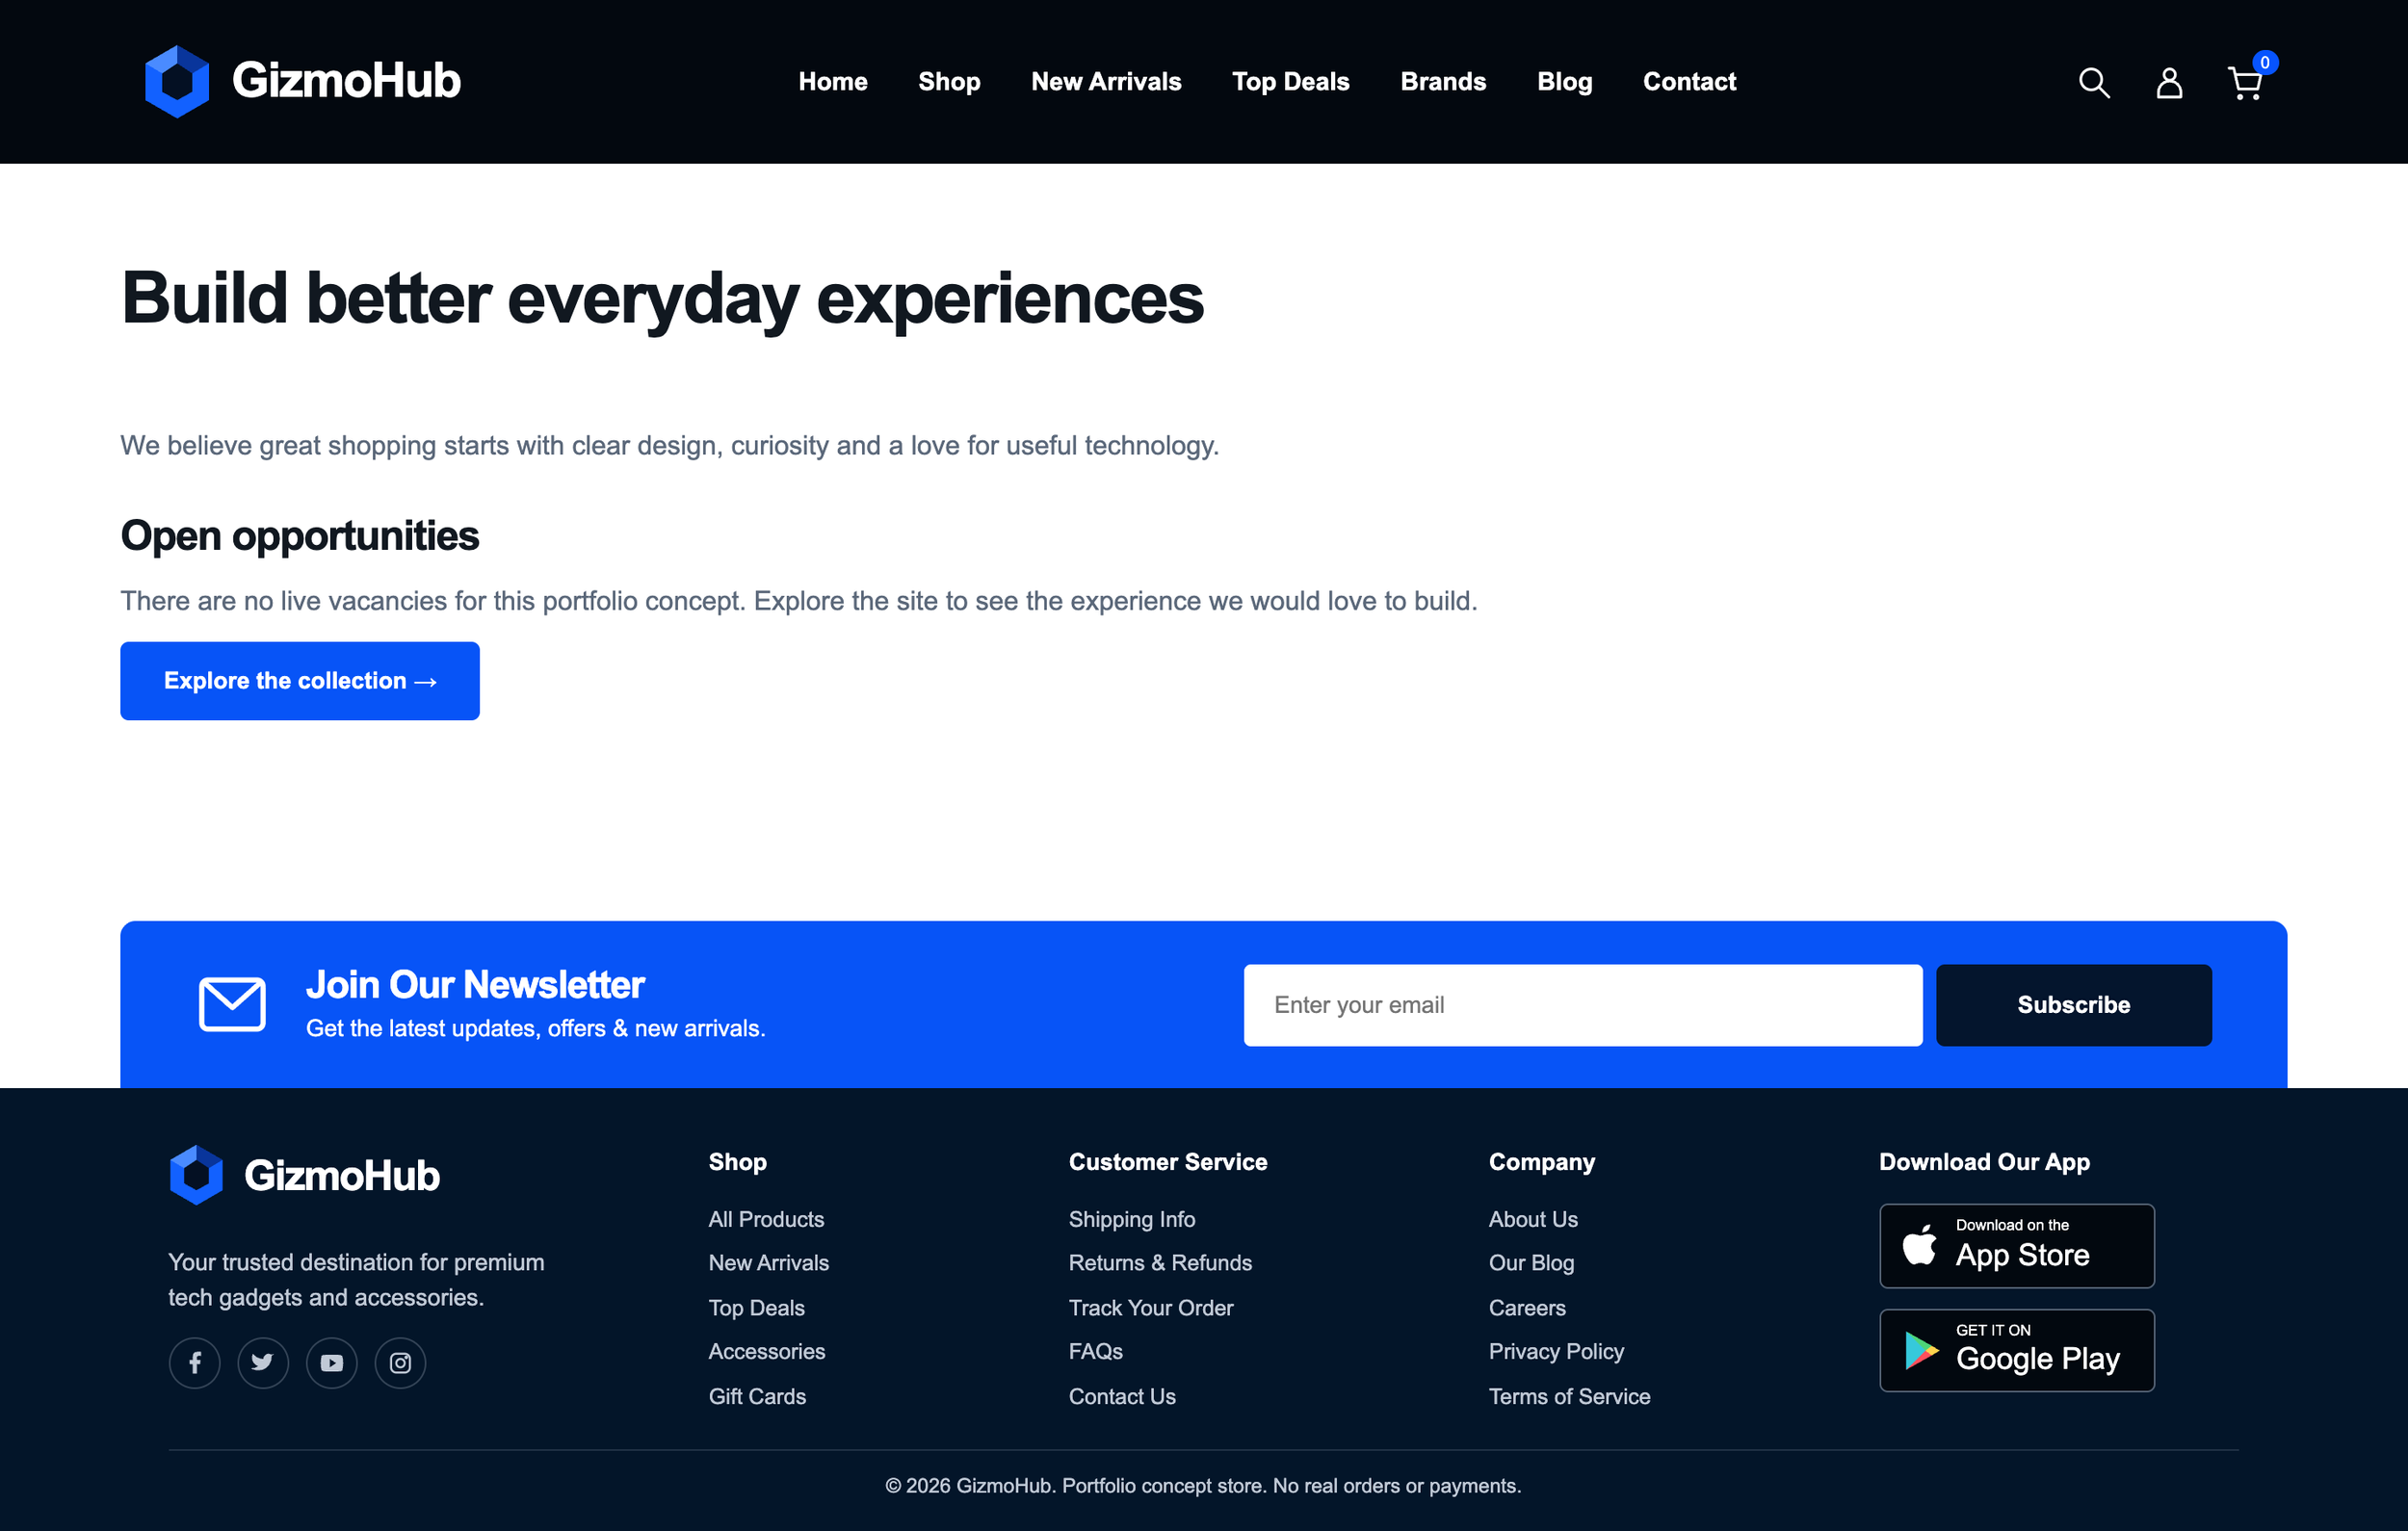Click the GizmoHub footer logo
The height and width of the screenshot is (1531, 2408).
click(x=304, y=1175)
